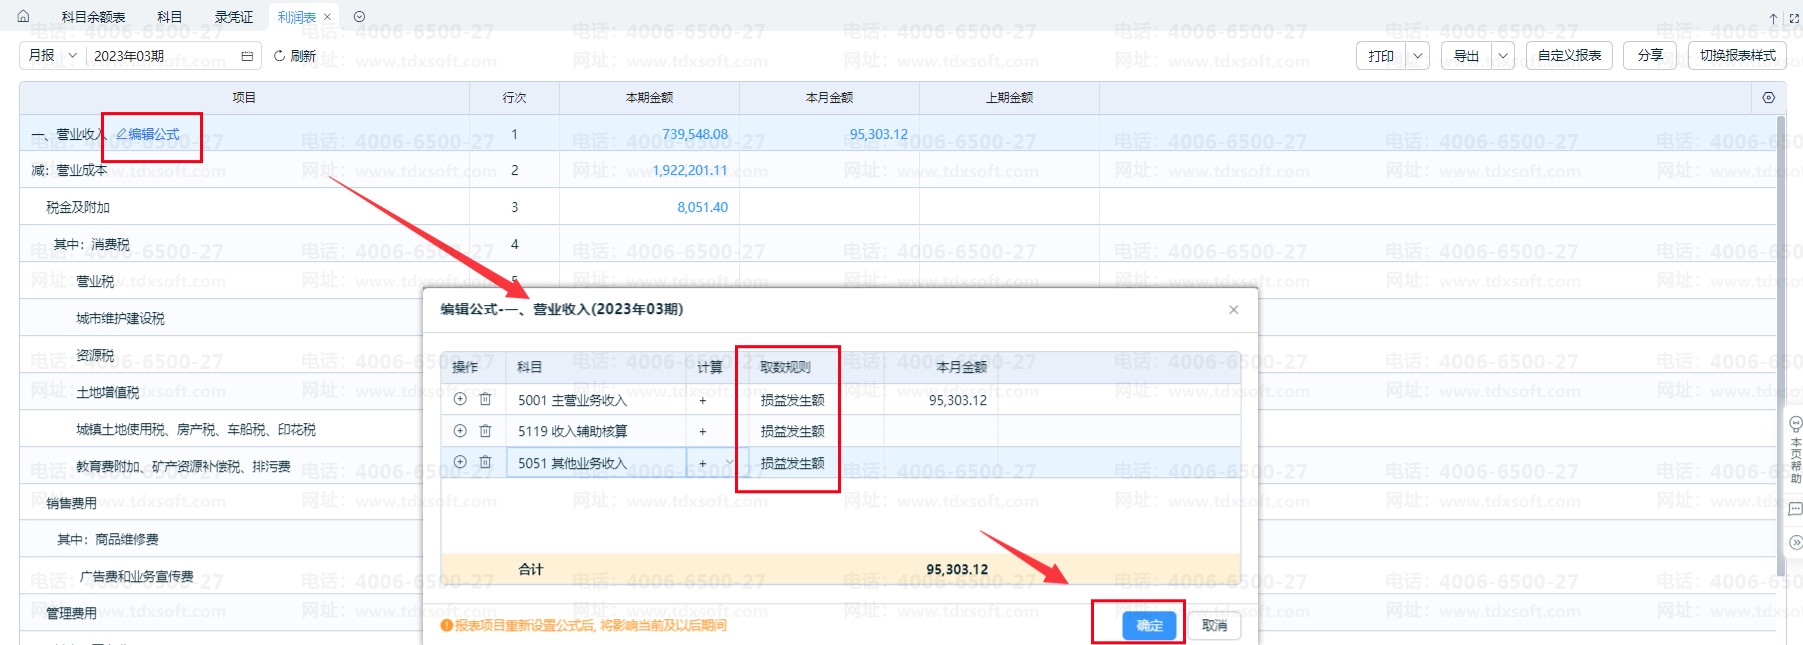Click the 确定 confirm button

click(x=1149, y=625)
